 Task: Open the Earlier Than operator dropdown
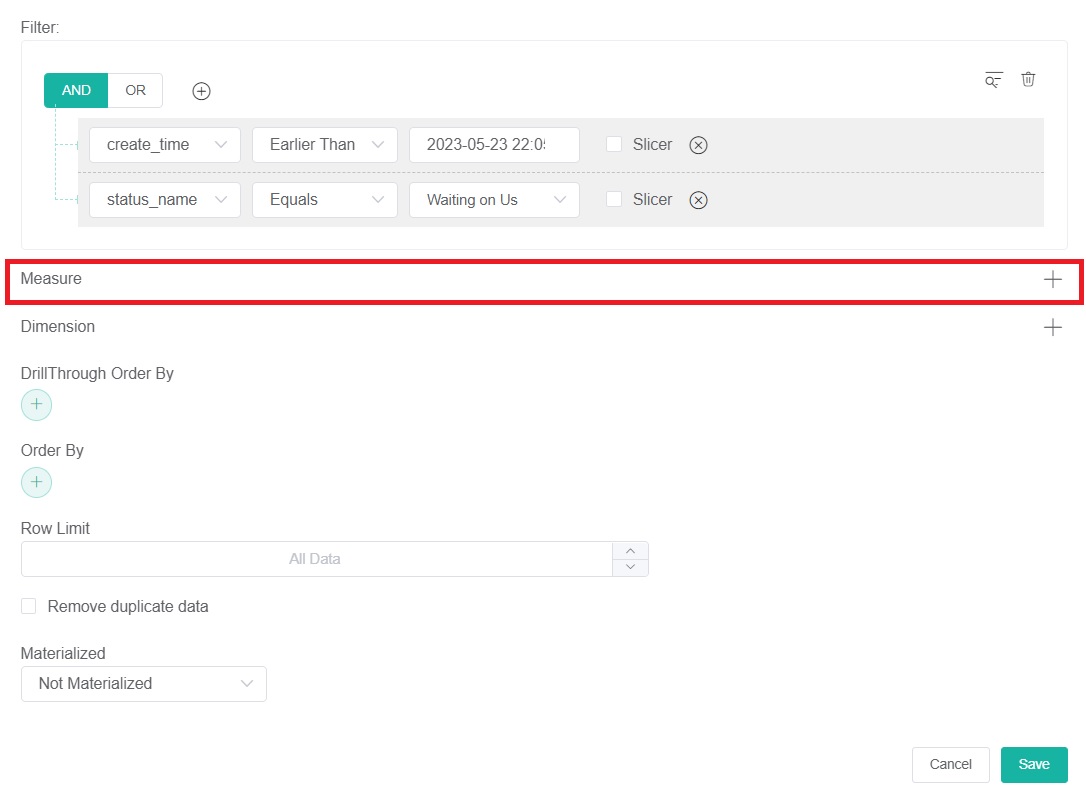click(325, 145)
